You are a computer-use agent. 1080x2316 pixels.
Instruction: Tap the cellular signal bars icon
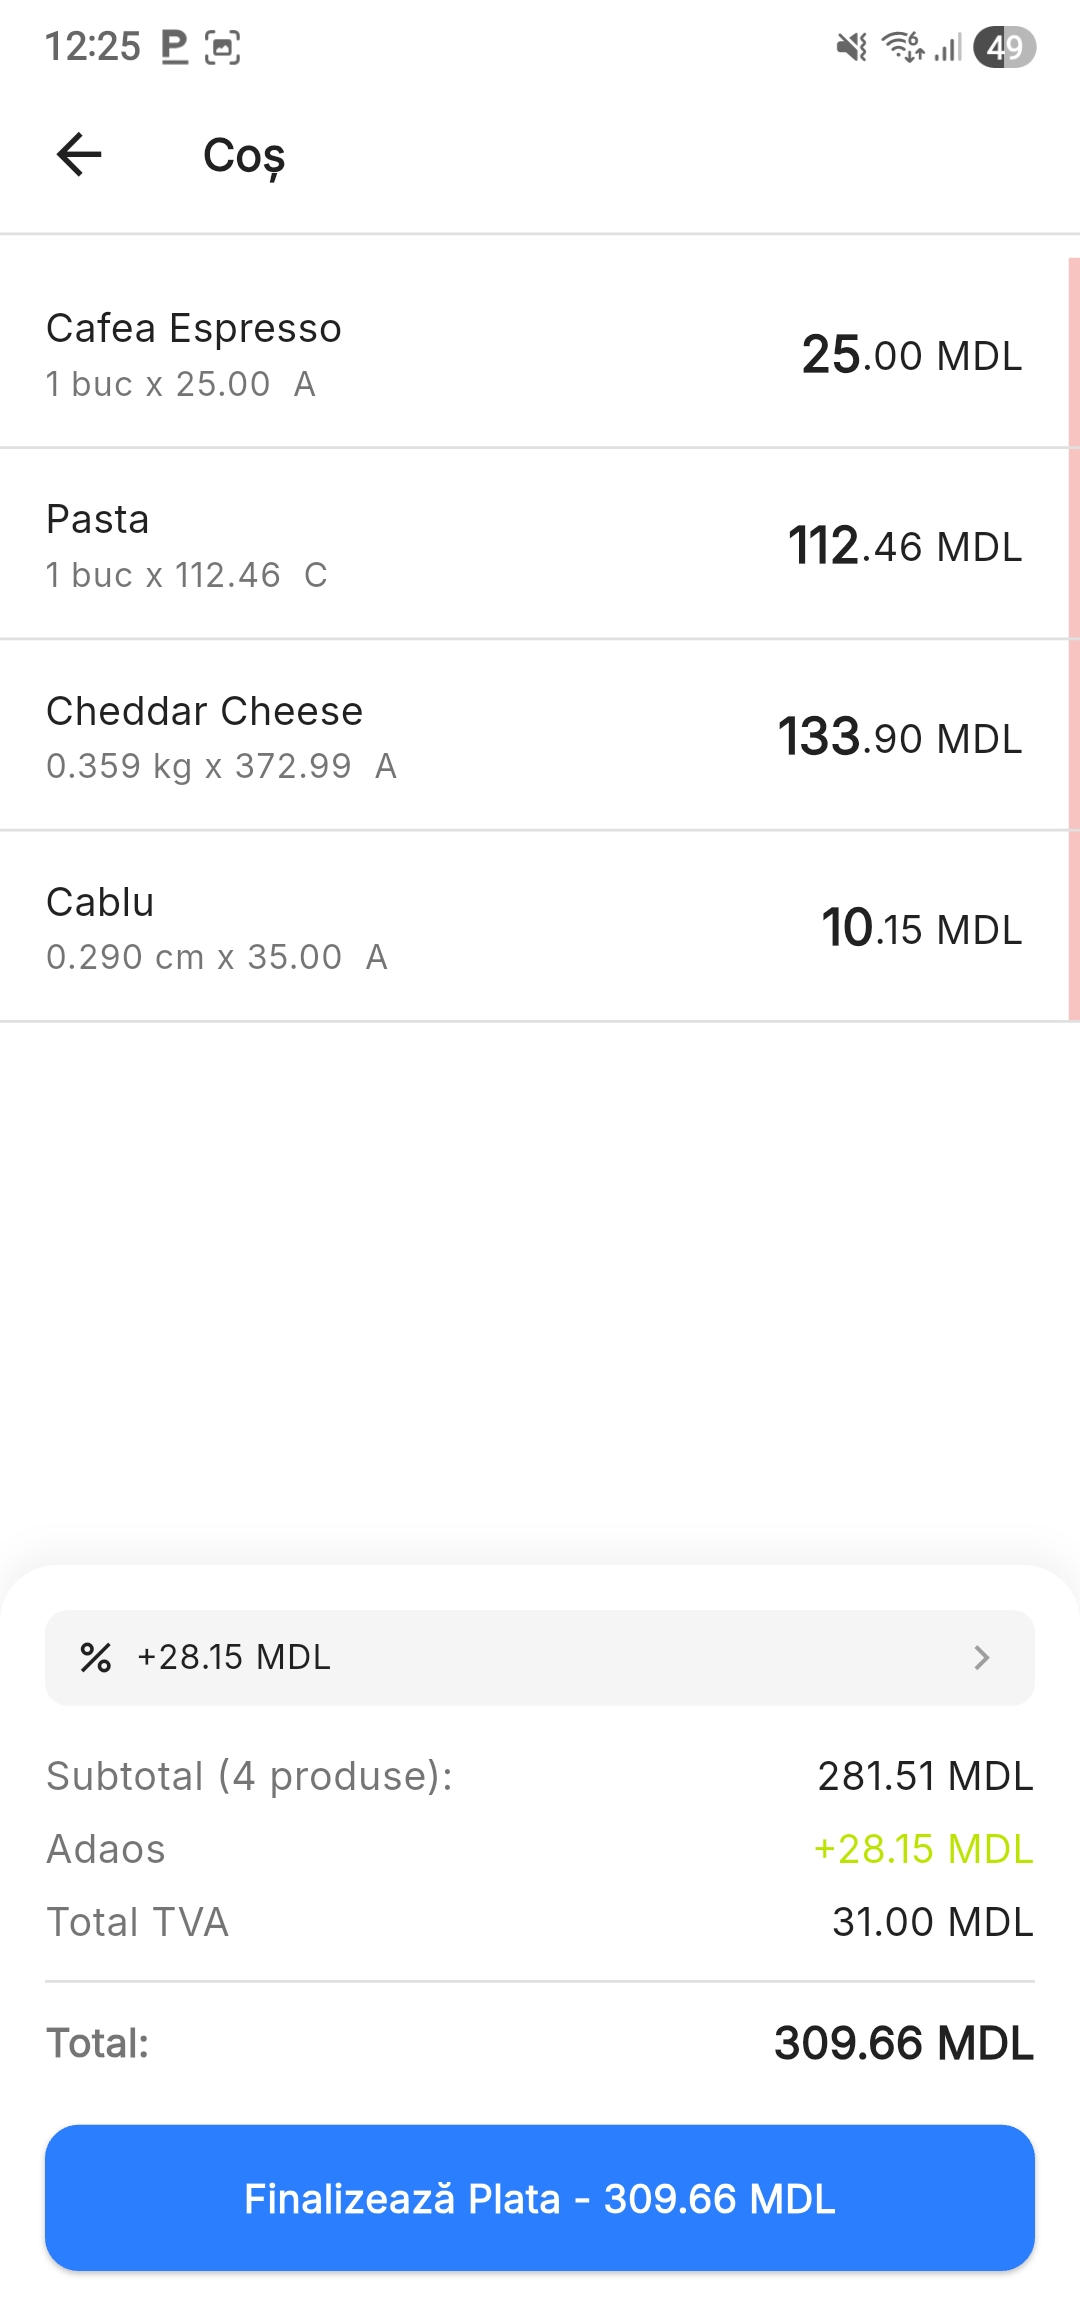coord(948,47)
